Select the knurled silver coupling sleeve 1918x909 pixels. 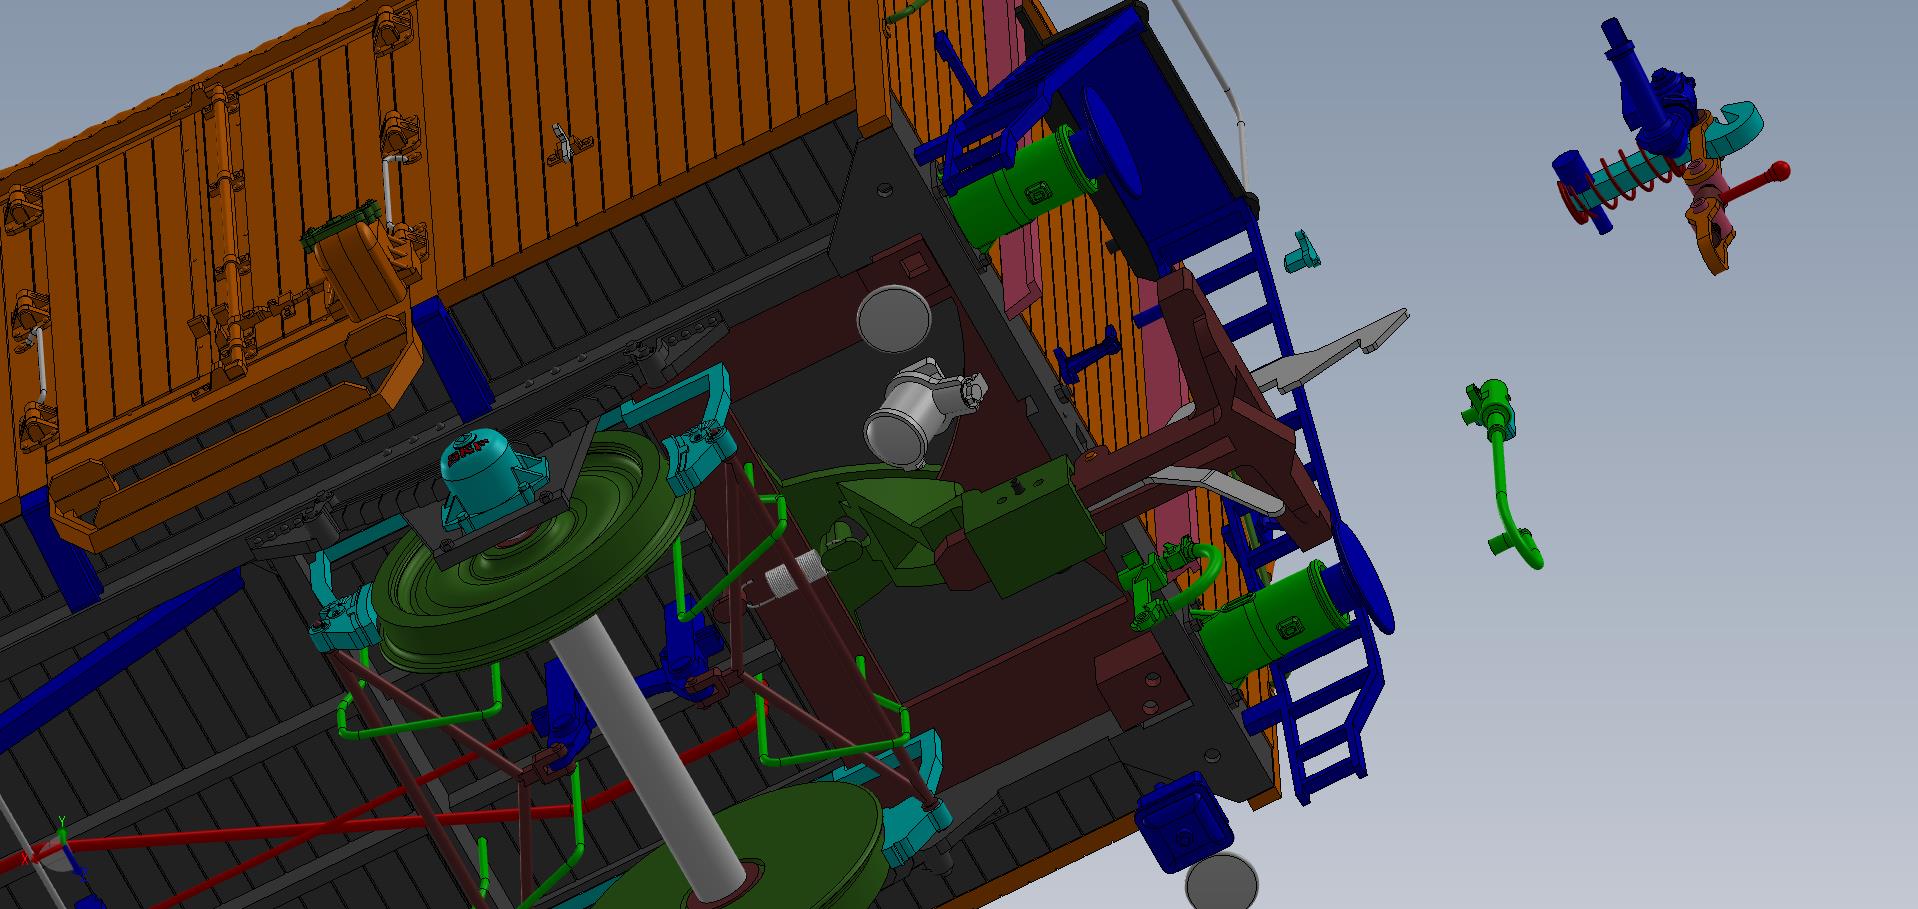click(790, 580)
